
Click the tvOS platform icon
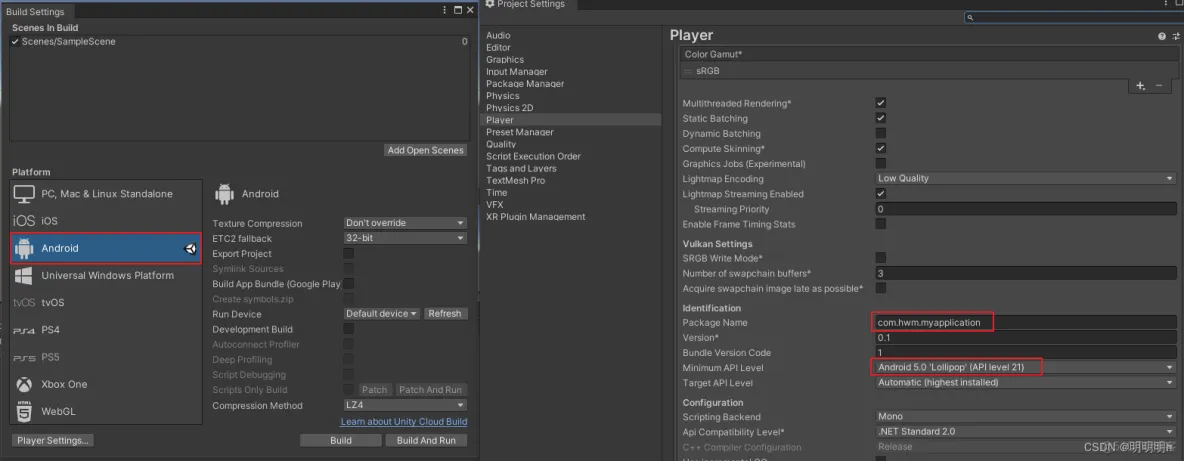click(x=23, y=303)
